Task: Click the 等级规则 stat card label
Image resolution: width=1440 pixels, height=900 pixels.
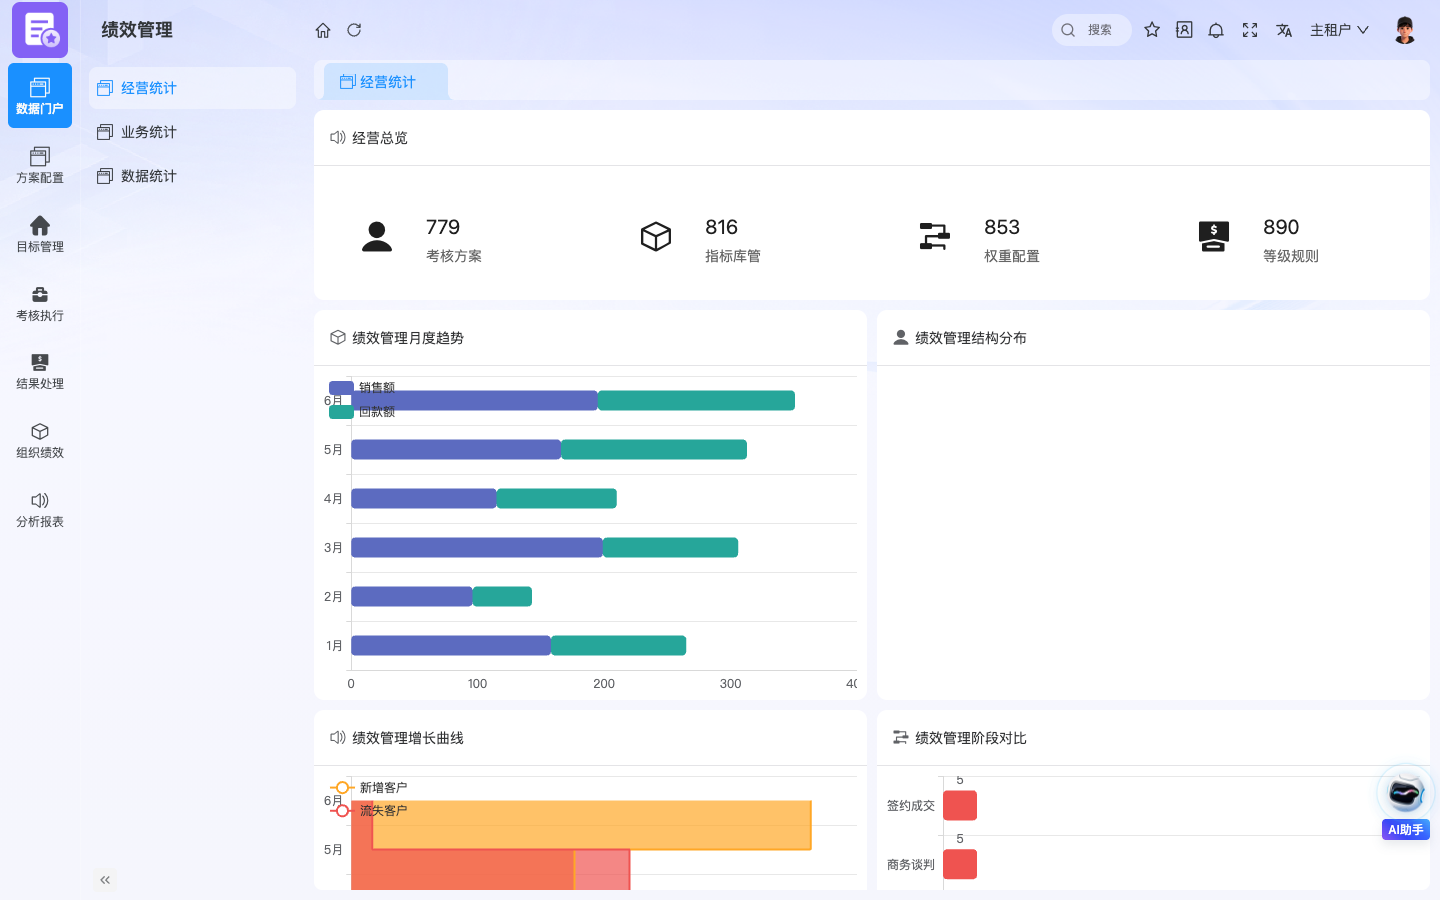Action: tap(1291, 256)
